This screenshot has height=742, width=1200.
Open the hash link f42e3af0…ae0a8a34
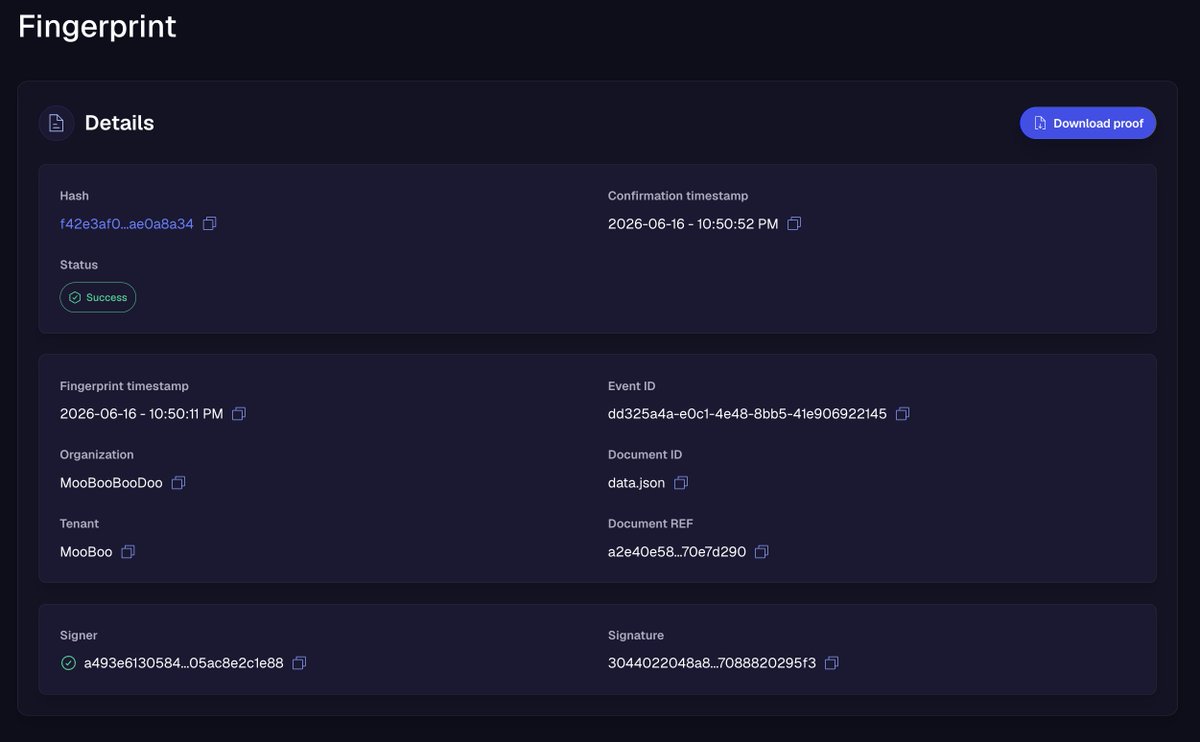coord(127,224)
